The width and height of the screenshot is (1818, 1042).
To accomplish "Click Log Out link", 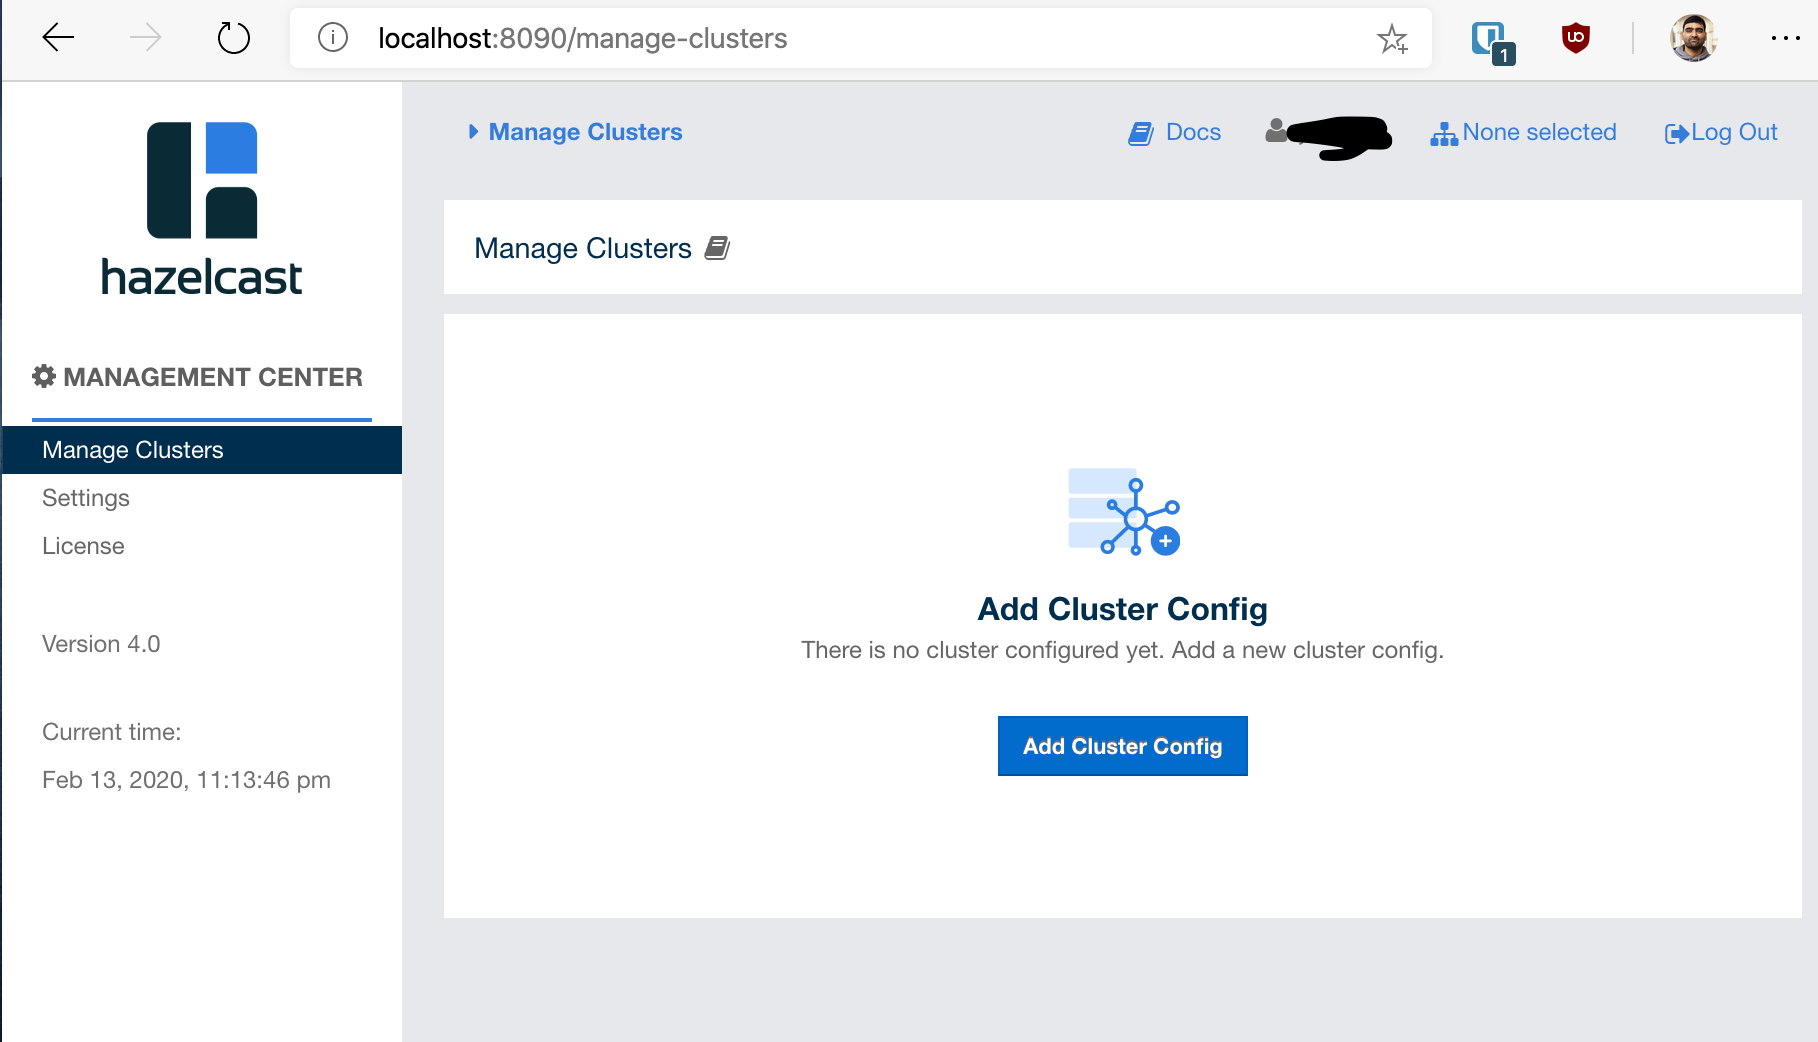I will click(1734, 132).
